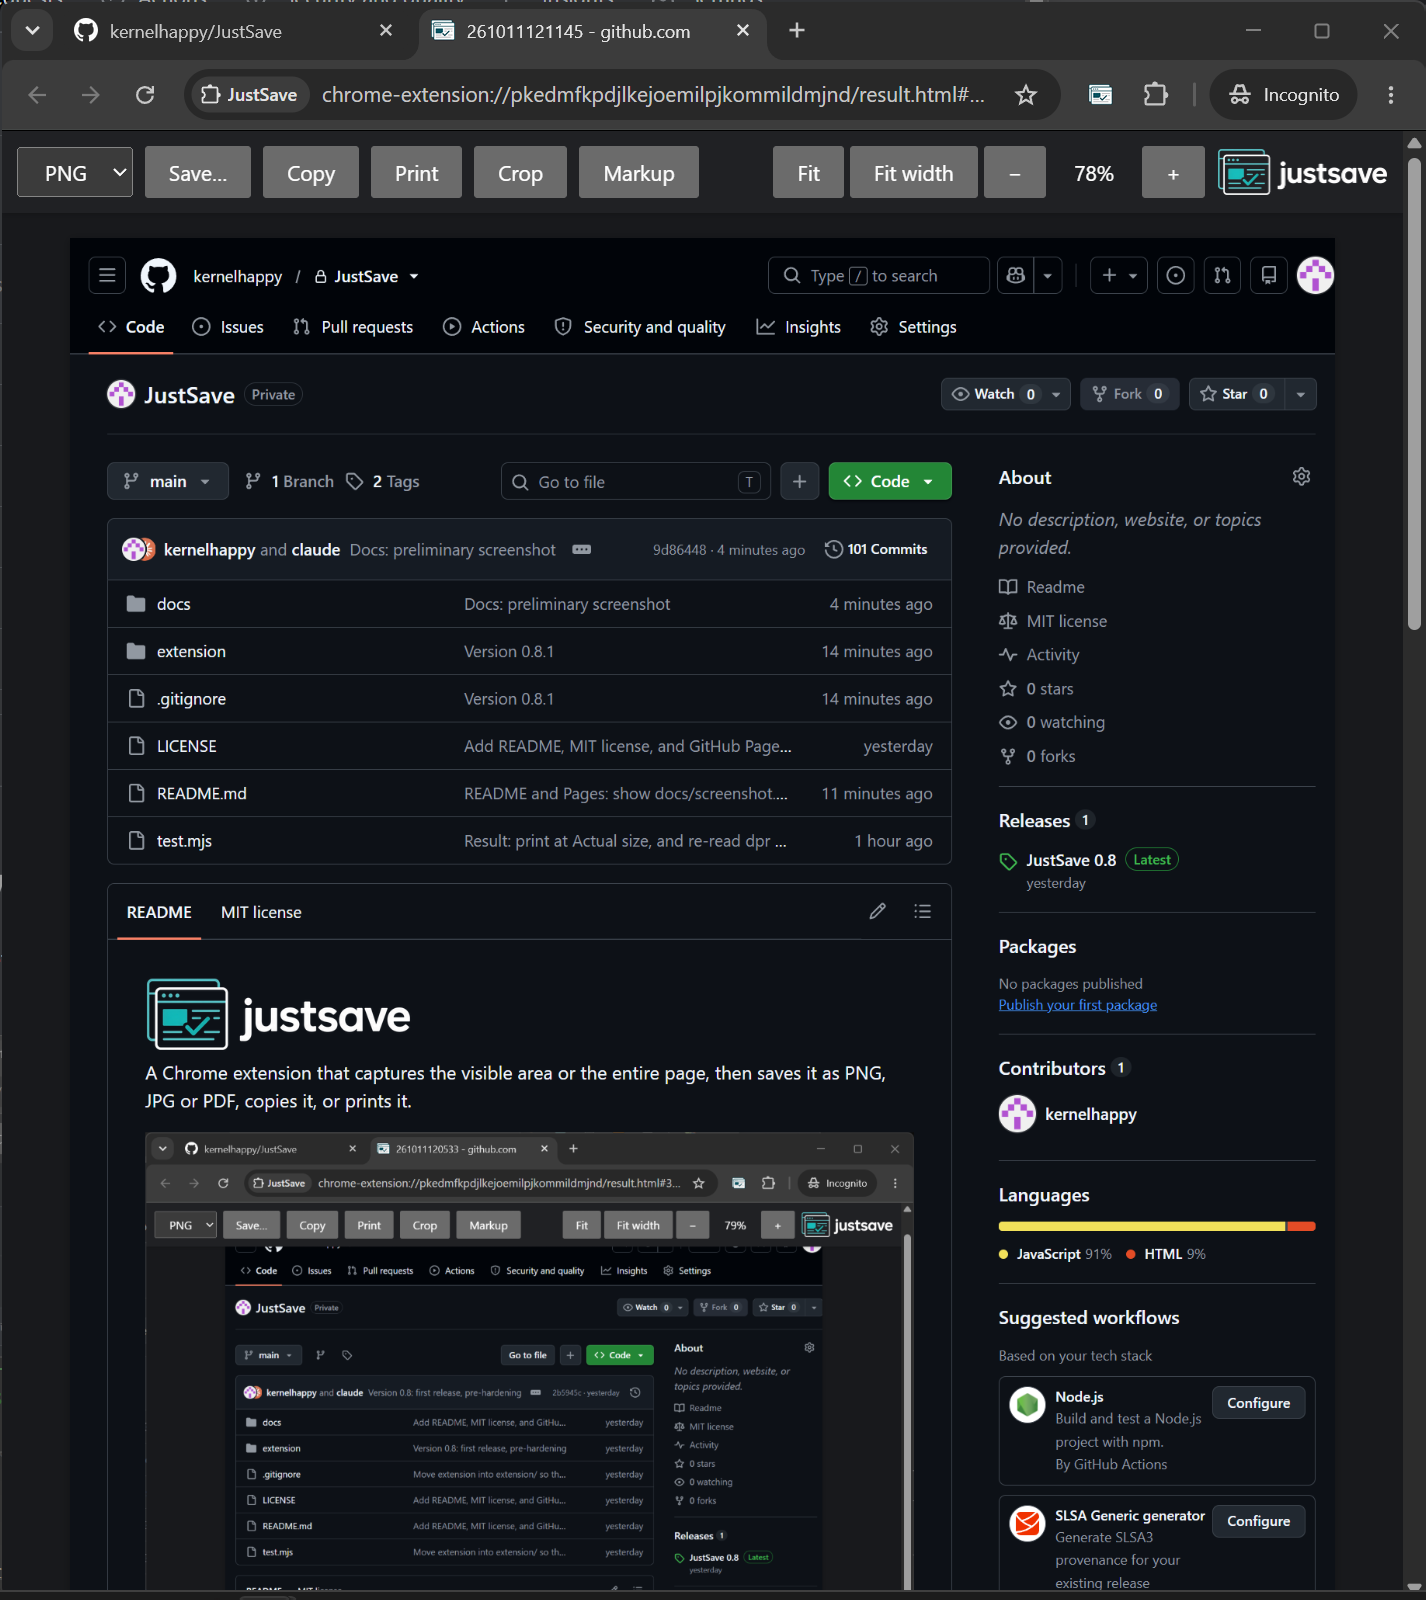Viewport: 1426px width, 1600px height.
Task: Open the issues circle icon in header
Action: (x=1176, y=275)
